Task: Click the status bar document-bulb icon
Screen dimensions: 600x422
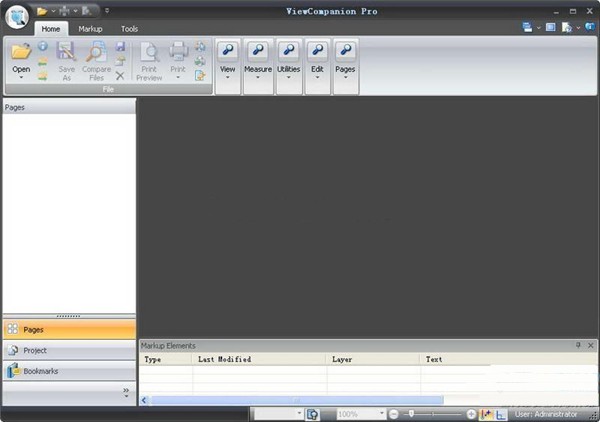Action: [x=313, y=414]
